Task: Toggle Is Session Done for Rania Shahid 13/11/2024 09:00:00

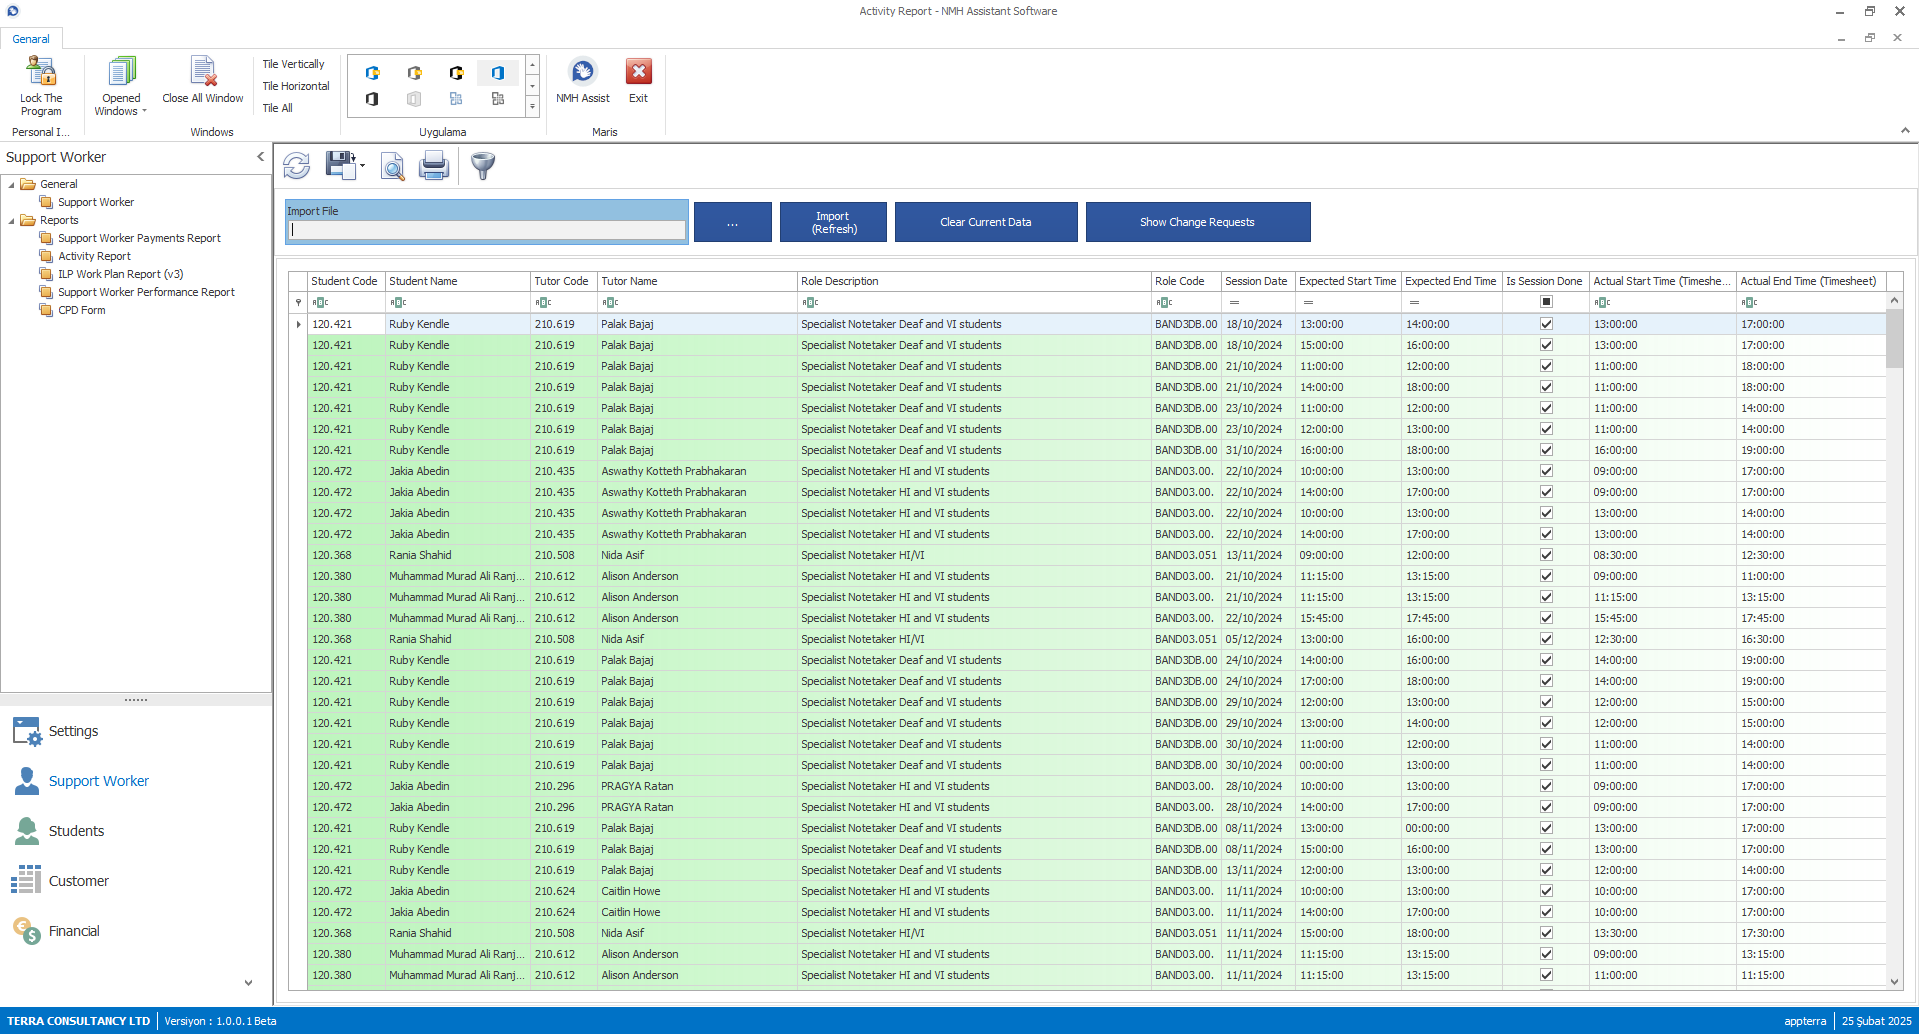Action: pos(1546,555)
